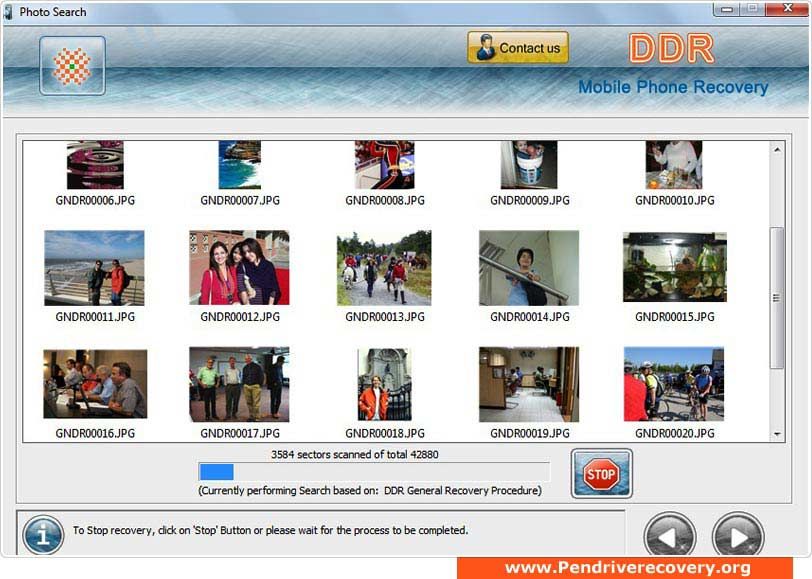812x579 pixels.
Task: Click the '3584 sectors scanned of total 42880' text
Action: pos(355,455)
